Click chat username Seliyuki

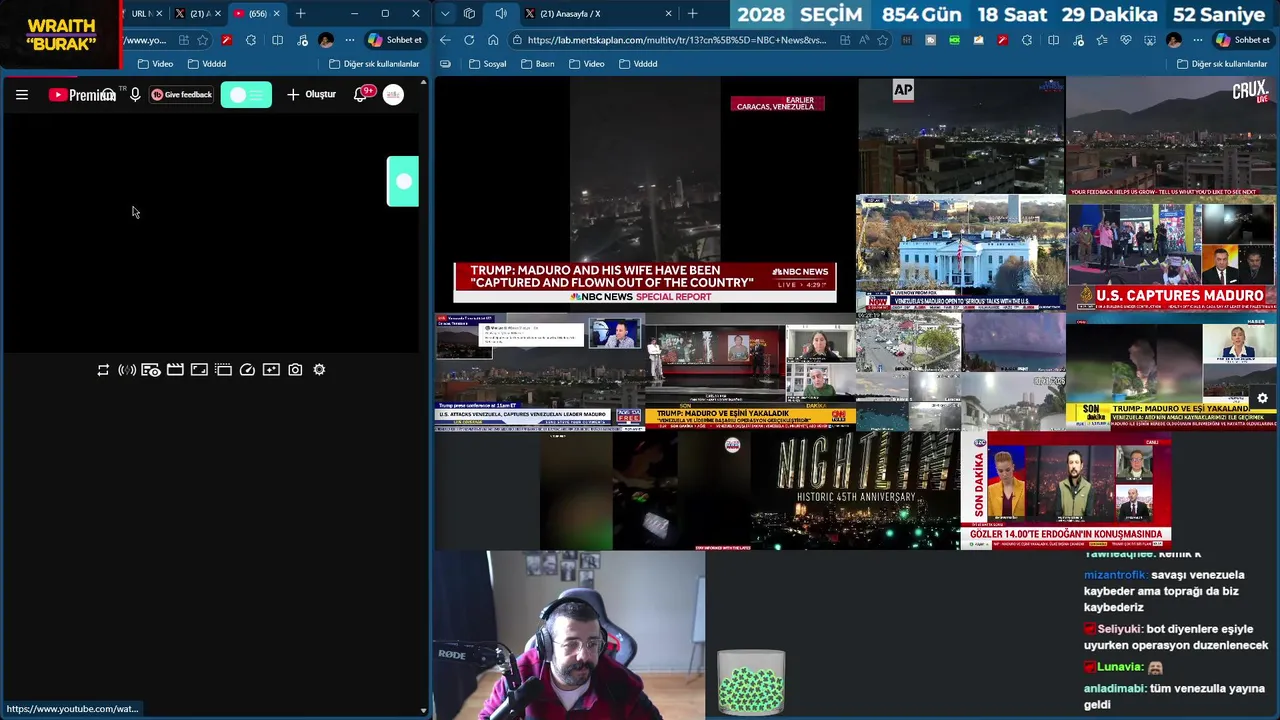(1119, 629)
